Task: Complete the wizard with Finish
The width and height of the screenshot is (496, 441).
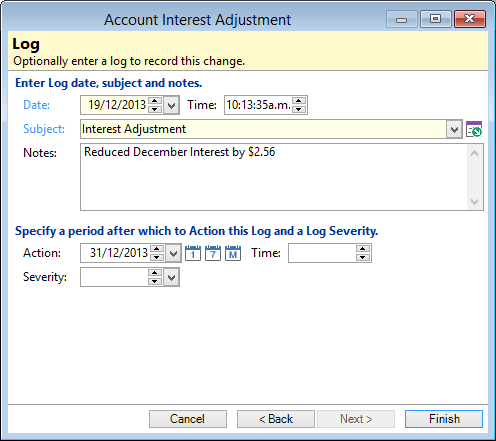Action: pos(444,419)
